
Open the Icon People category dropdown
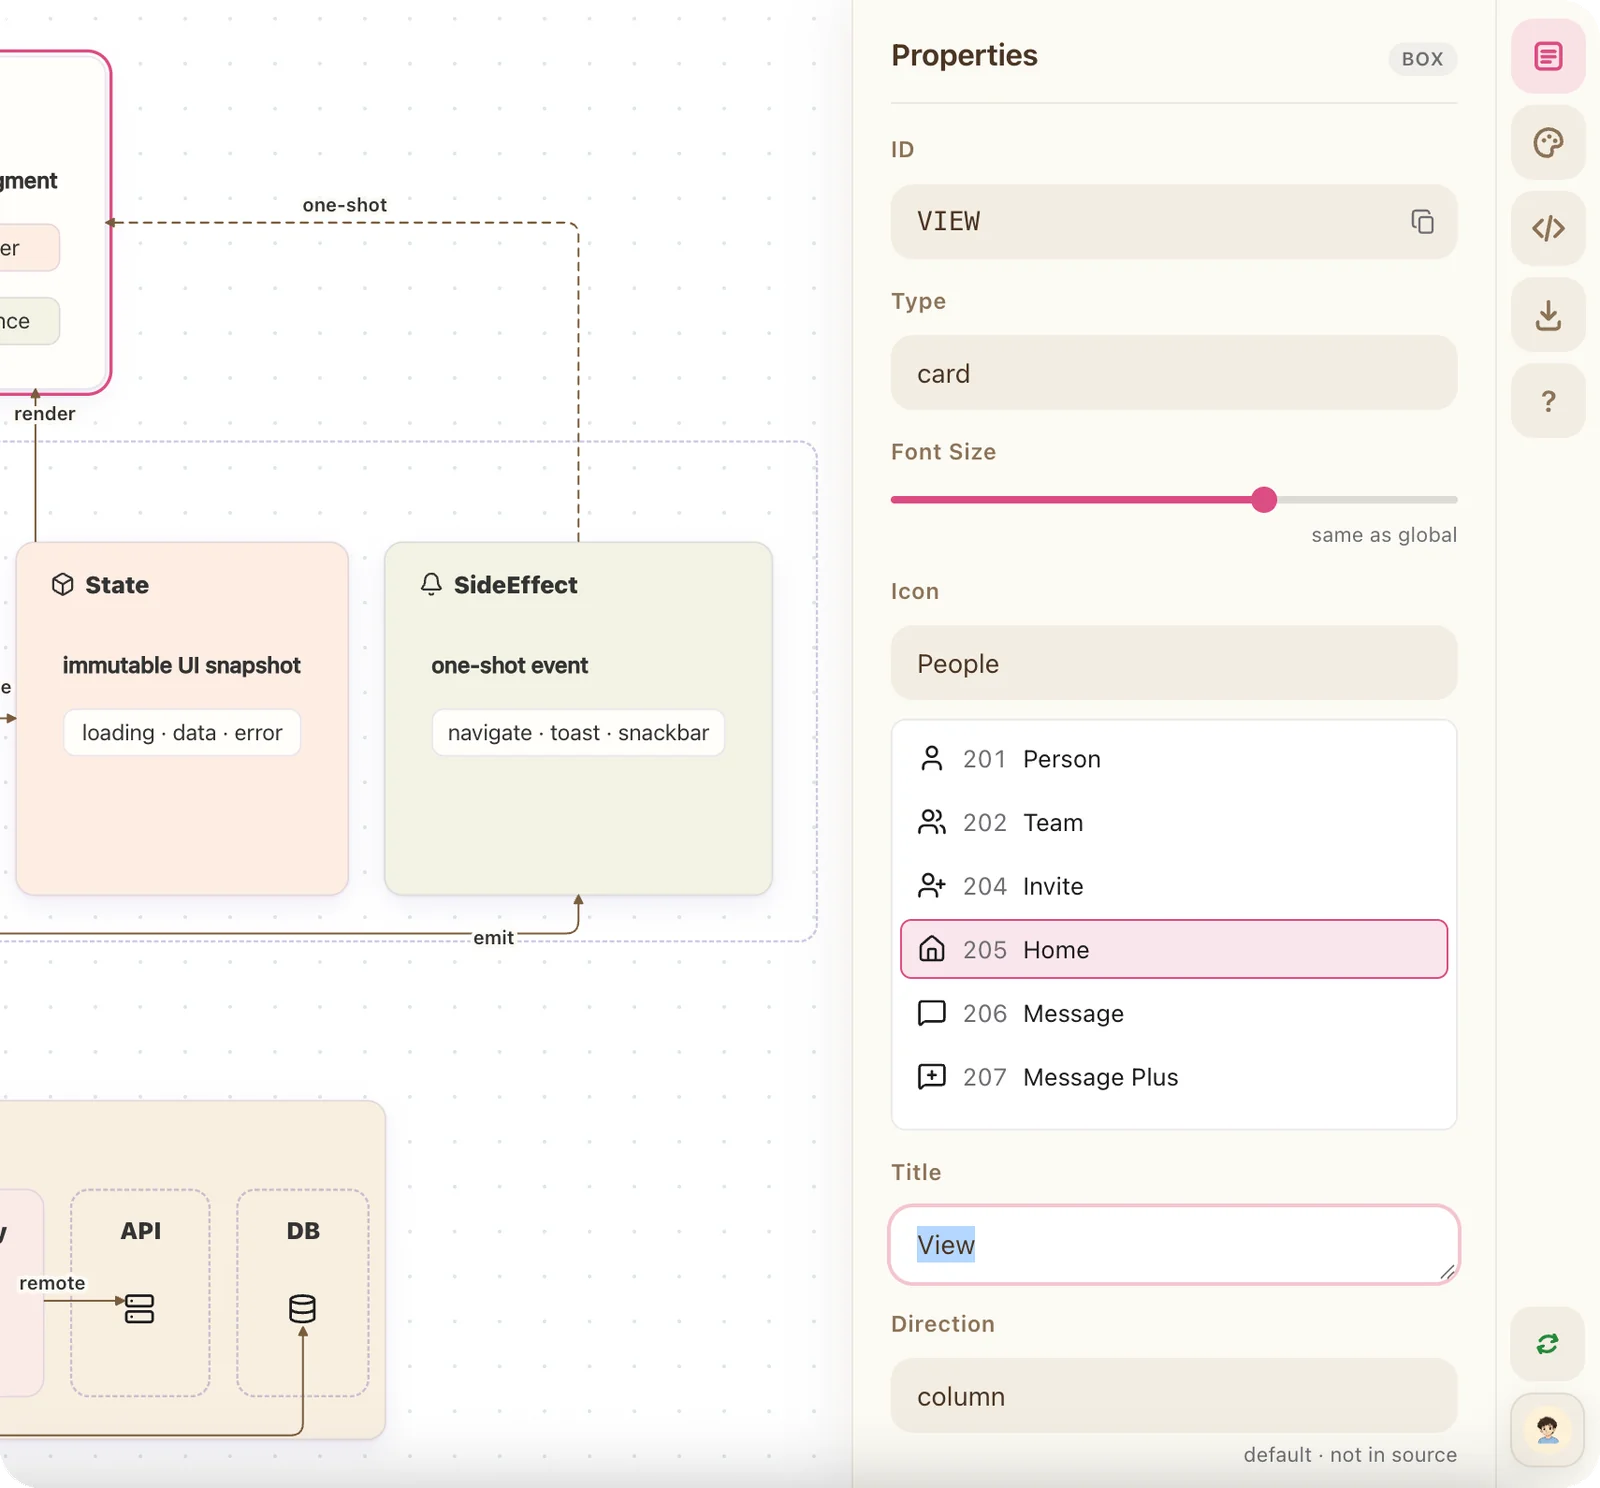point(1174,663)
